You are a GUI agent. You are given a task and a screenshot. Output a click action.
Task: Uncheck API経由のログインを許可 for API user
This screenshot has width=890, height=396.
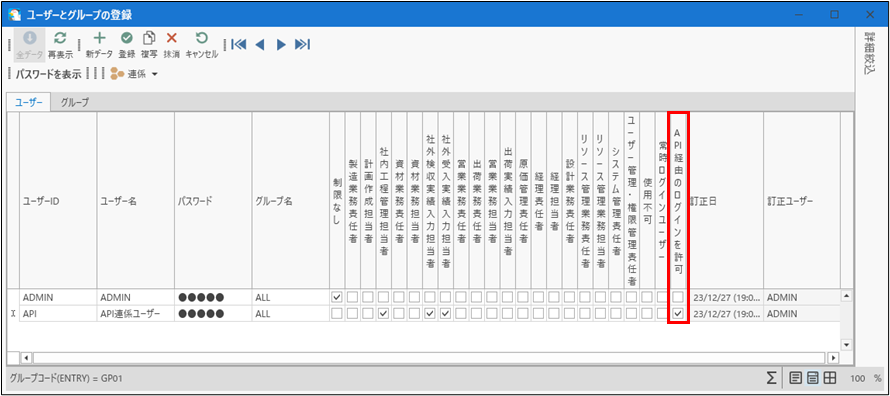tap(678, 313)
